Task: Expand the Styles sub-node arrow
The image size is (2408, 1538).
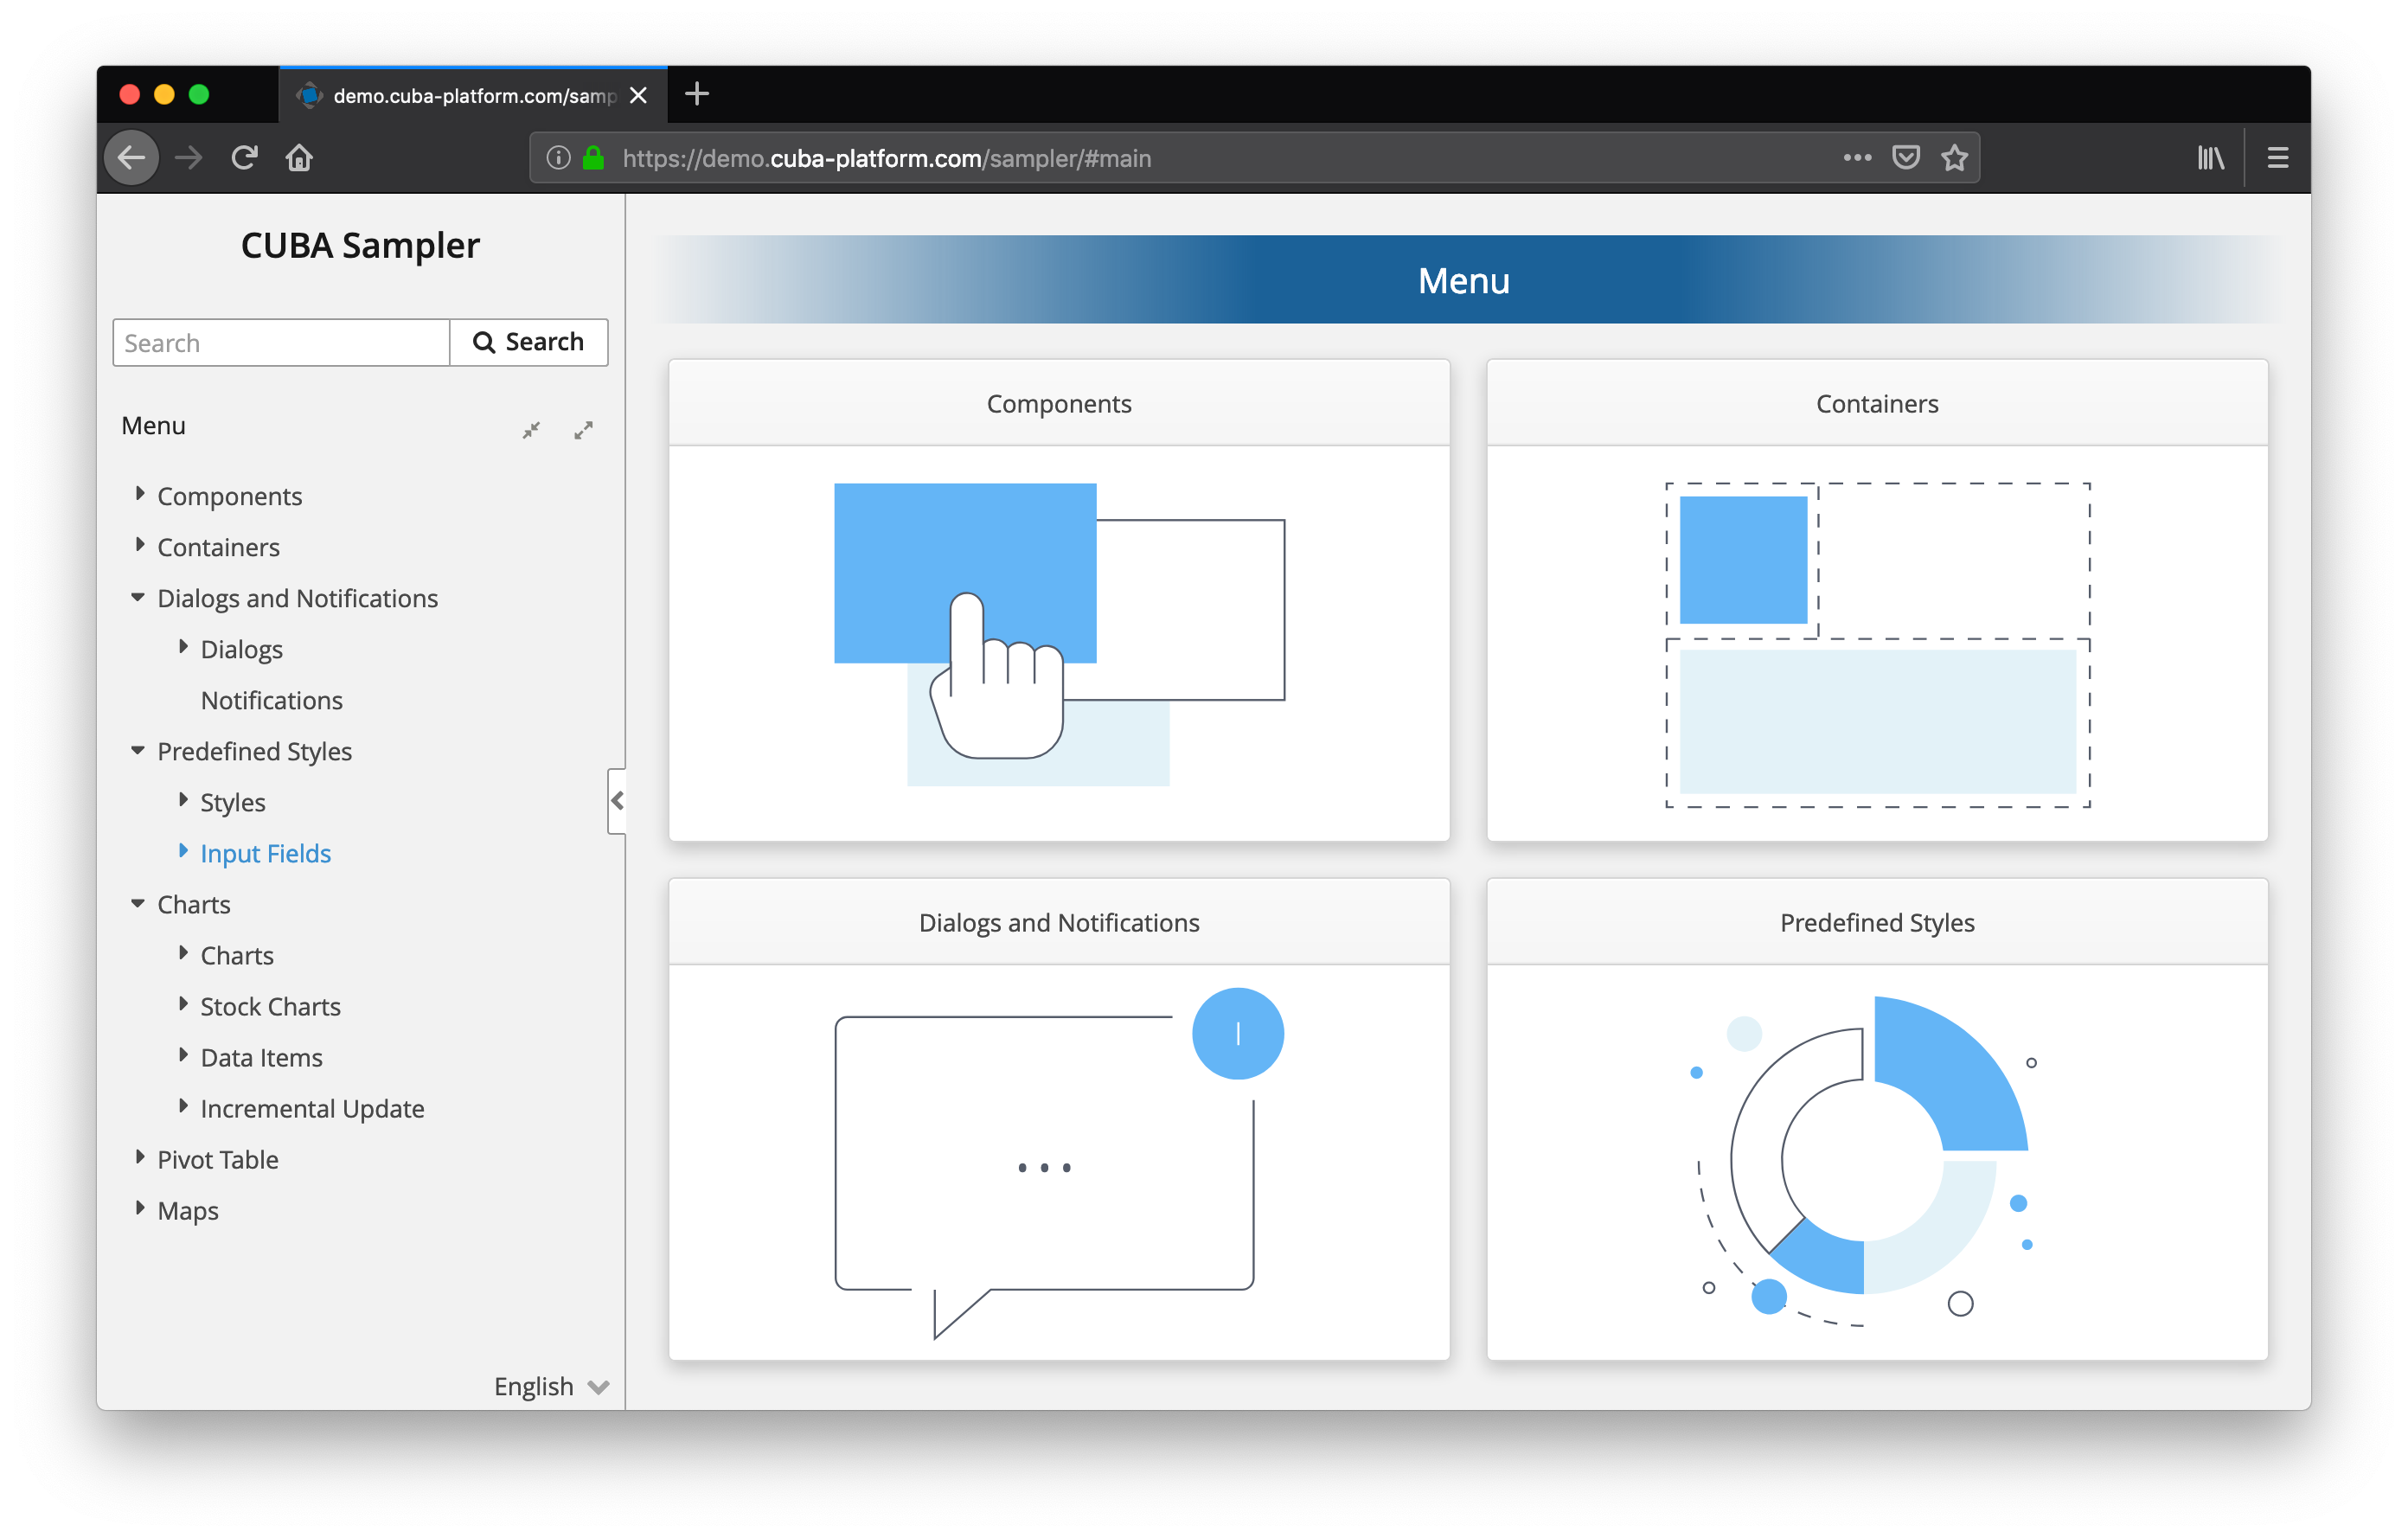Action: pos(183,800)
